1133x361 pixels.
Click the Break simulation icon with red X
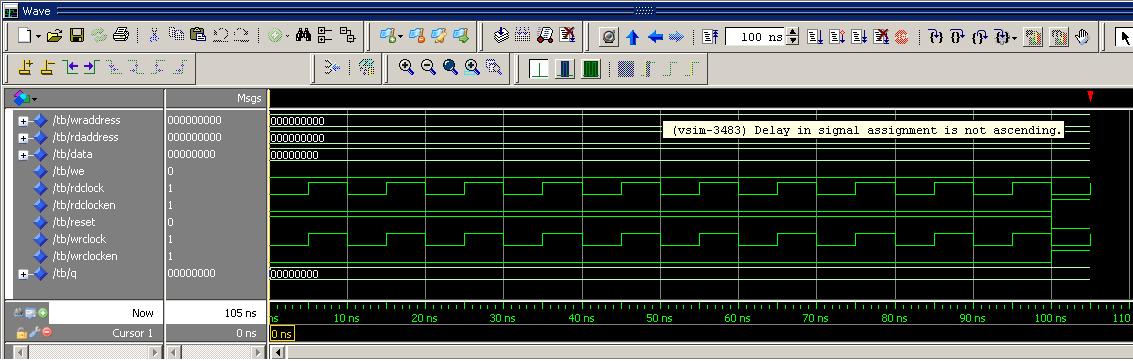click(880, 36)
